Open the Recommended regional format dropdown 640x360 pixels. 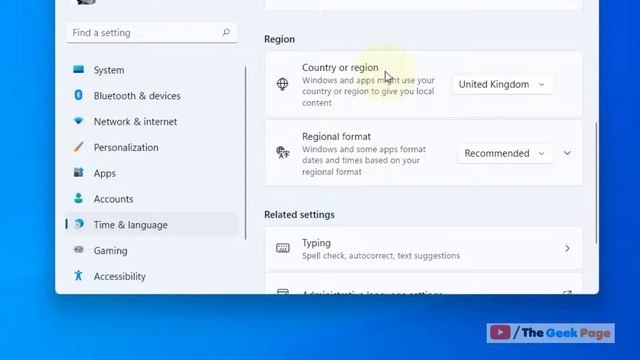[x=505, y=153]
